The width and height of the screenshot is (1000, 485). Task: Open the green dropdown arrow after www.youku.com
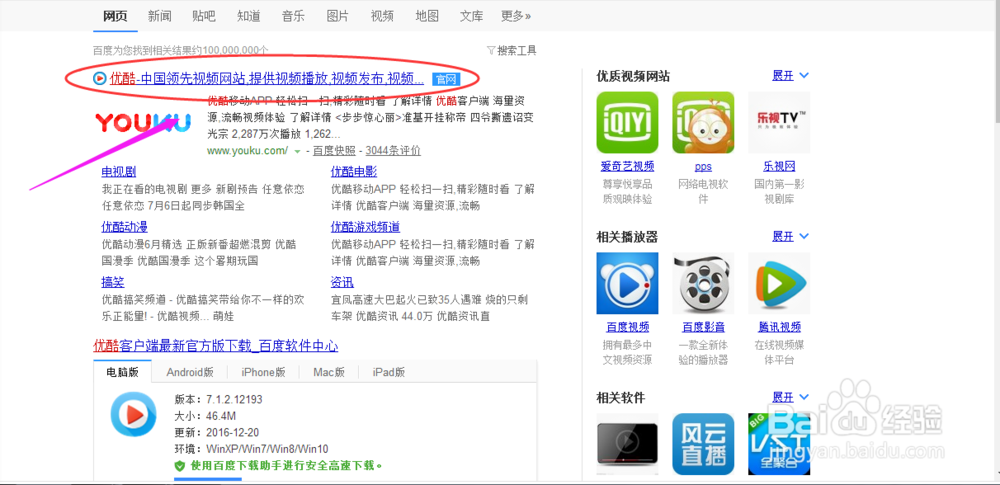point(297,151)
